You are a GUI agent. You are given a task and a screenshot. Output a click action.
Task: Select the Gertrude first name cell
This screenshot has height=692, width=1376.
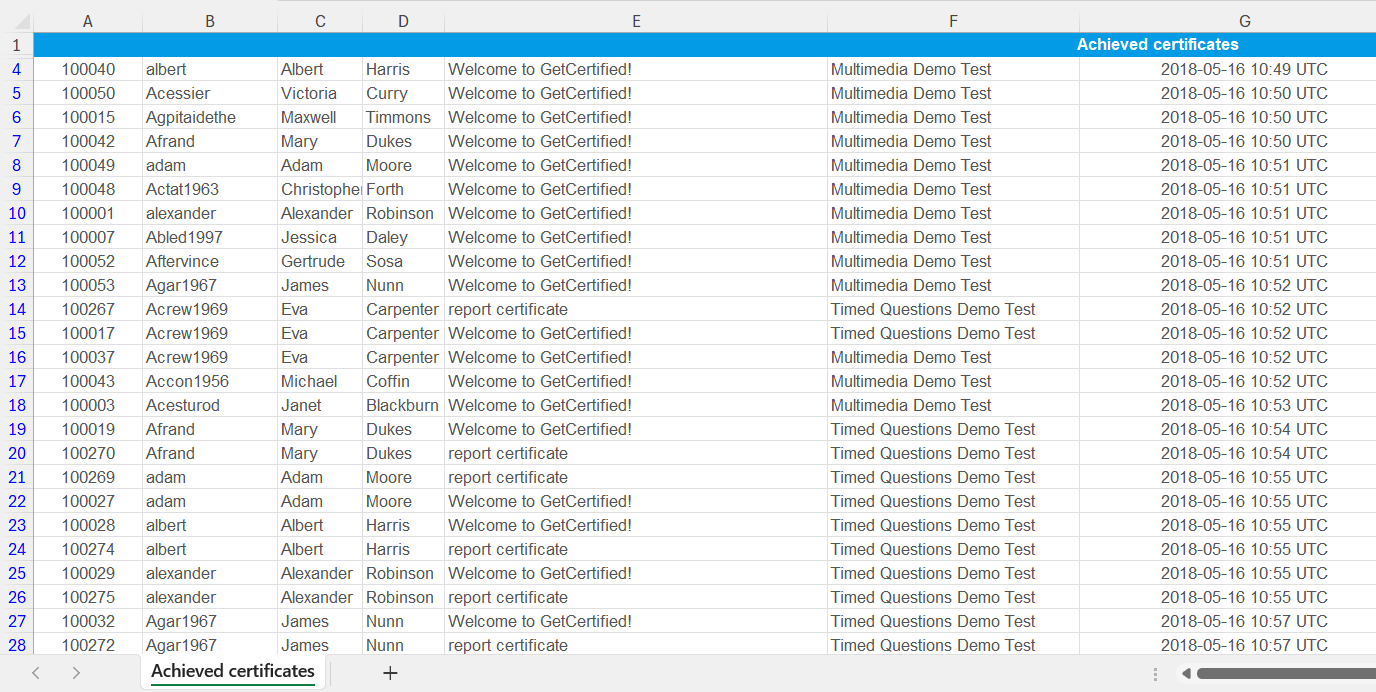pos(320,261)
